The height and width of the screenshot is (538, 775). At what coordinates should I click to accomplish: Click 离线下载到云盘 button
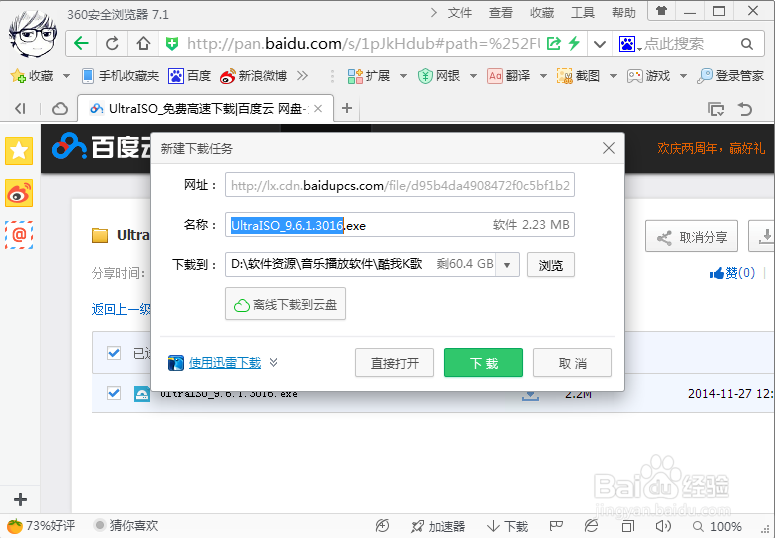point(285,304)
